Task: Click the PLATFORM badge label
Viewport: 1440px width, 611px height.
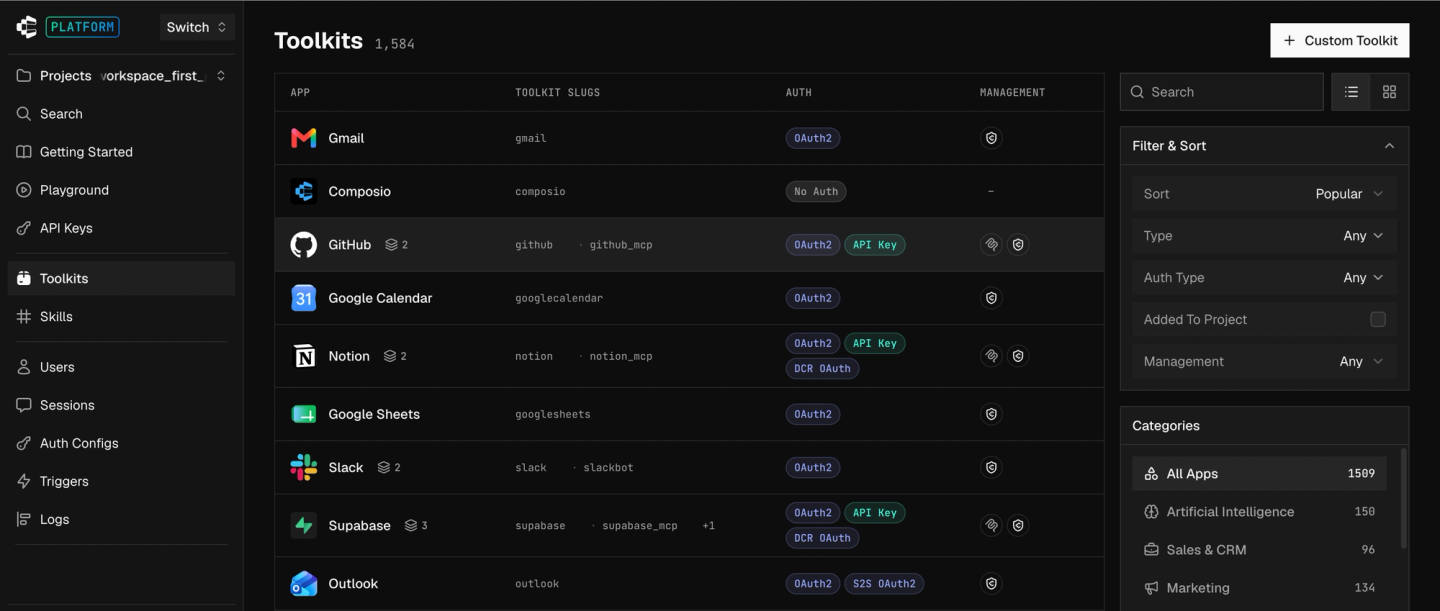Action: [82, 27]
